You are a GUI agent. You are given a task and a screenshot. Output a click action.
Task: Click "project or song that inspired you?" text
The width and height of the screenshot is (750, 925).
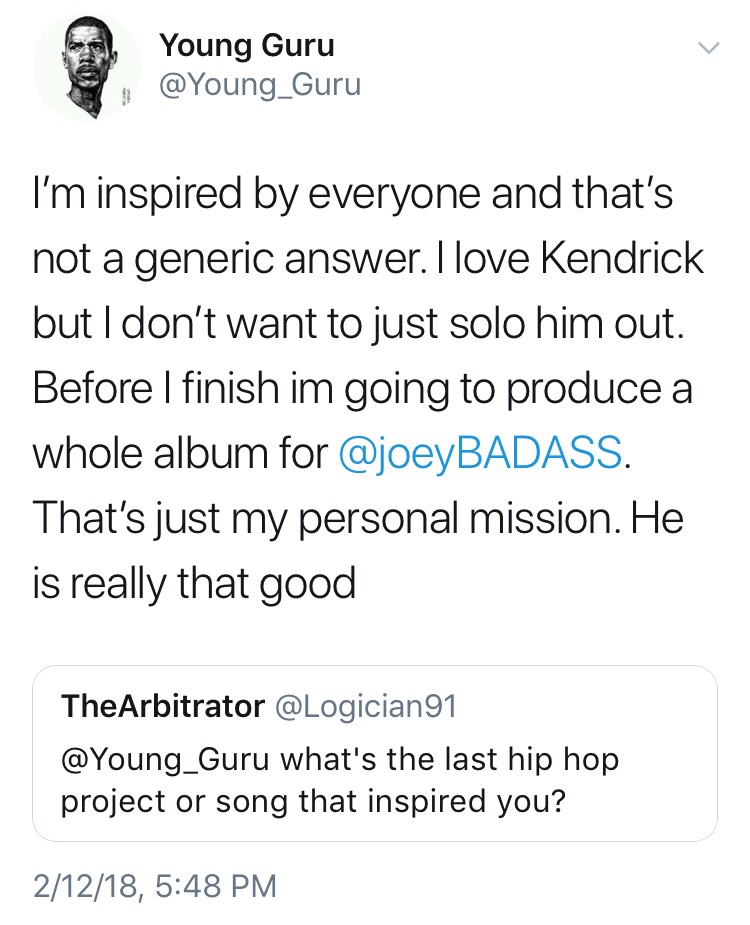[x=312, y=803]
